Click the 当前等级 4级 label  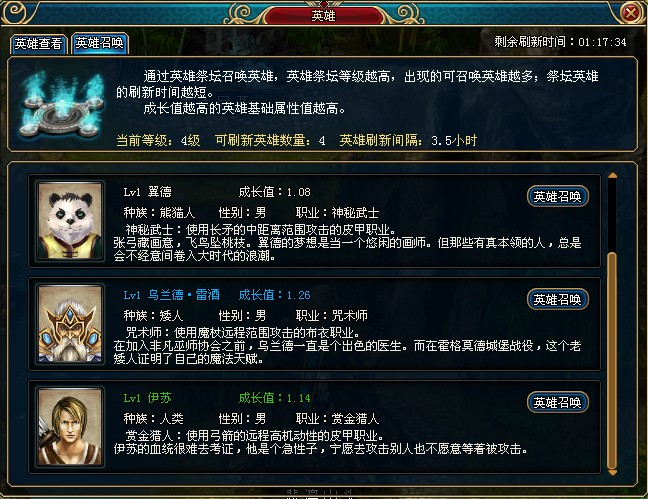158,141
